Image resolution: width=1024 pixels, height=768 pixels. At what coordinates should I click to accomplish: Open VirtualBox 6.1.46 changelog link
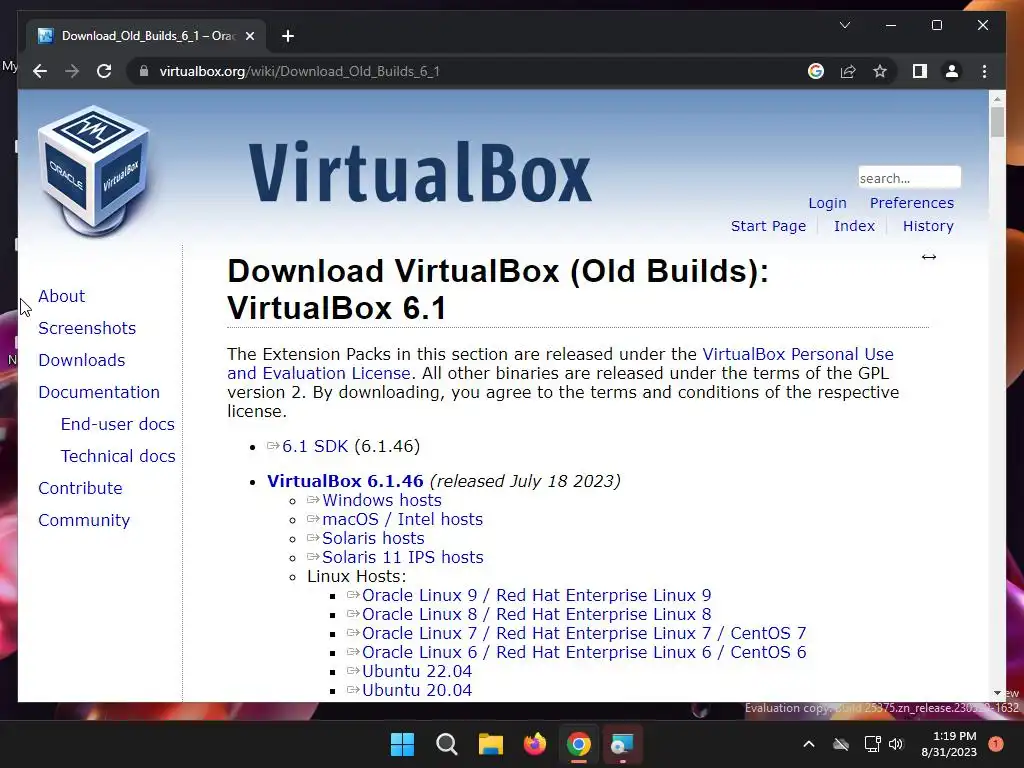(x=345, y=481)
